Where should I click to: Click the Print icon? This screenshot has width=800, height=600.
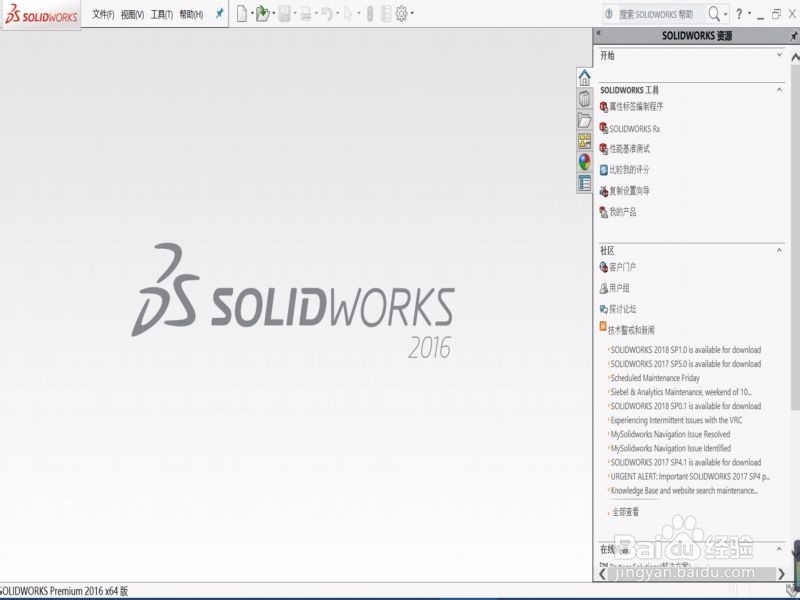(306, 14)
